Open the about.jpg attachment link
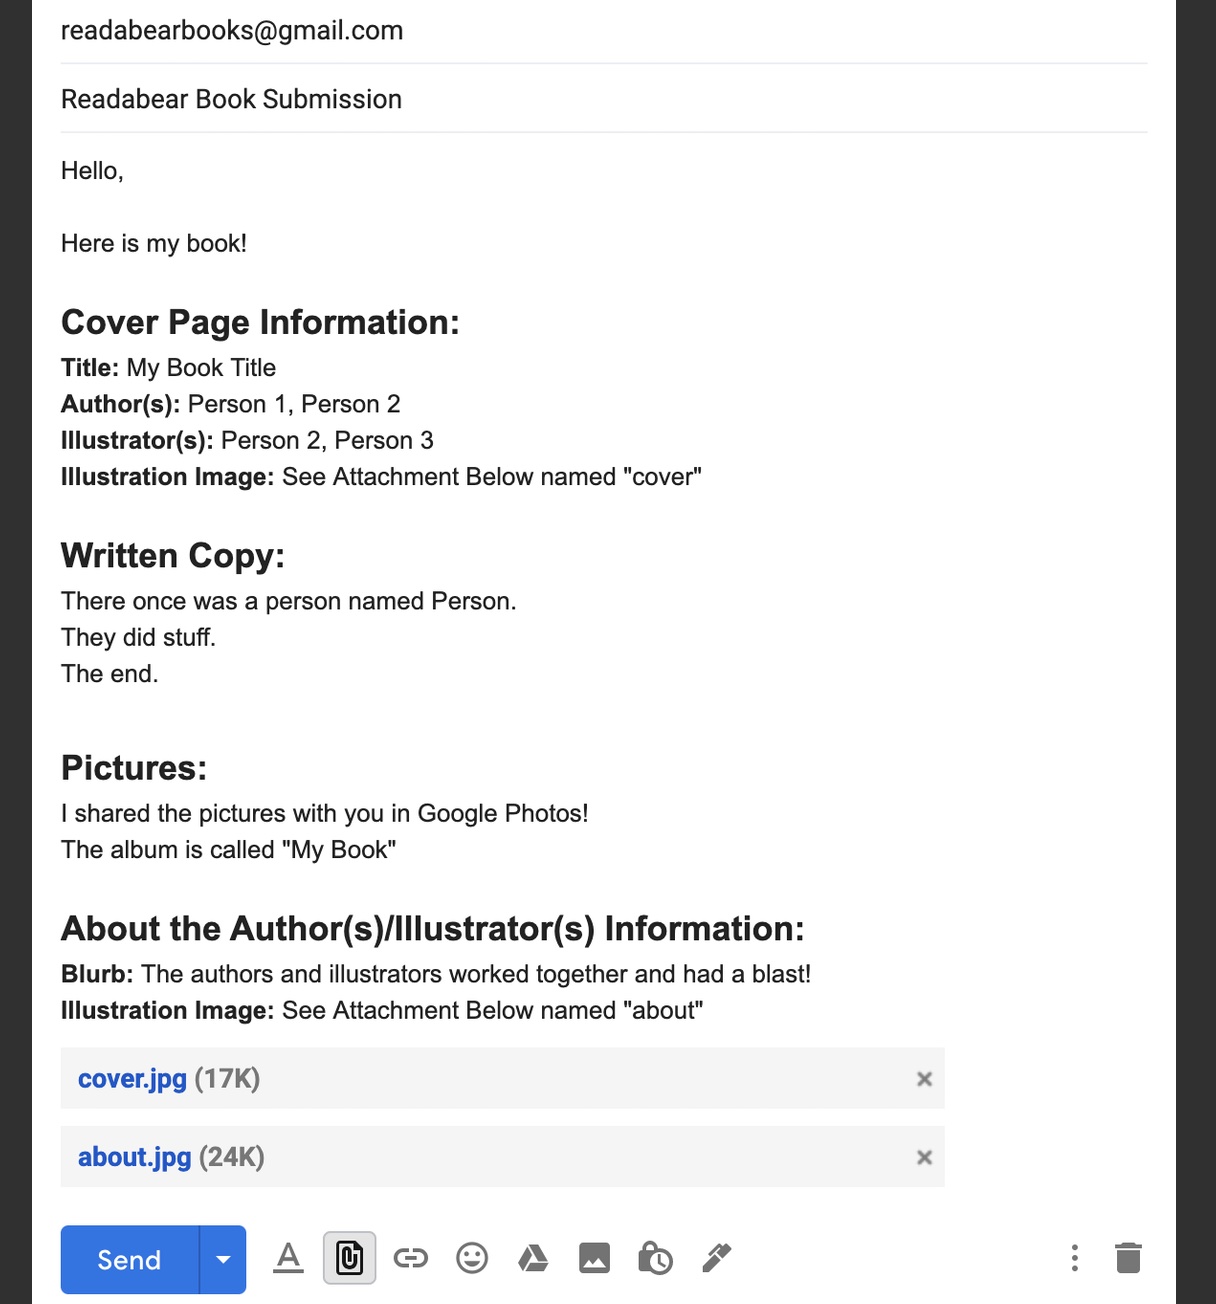Image resolution: width=1216 pixels, height=1304 pixels. pos(134,1157)
